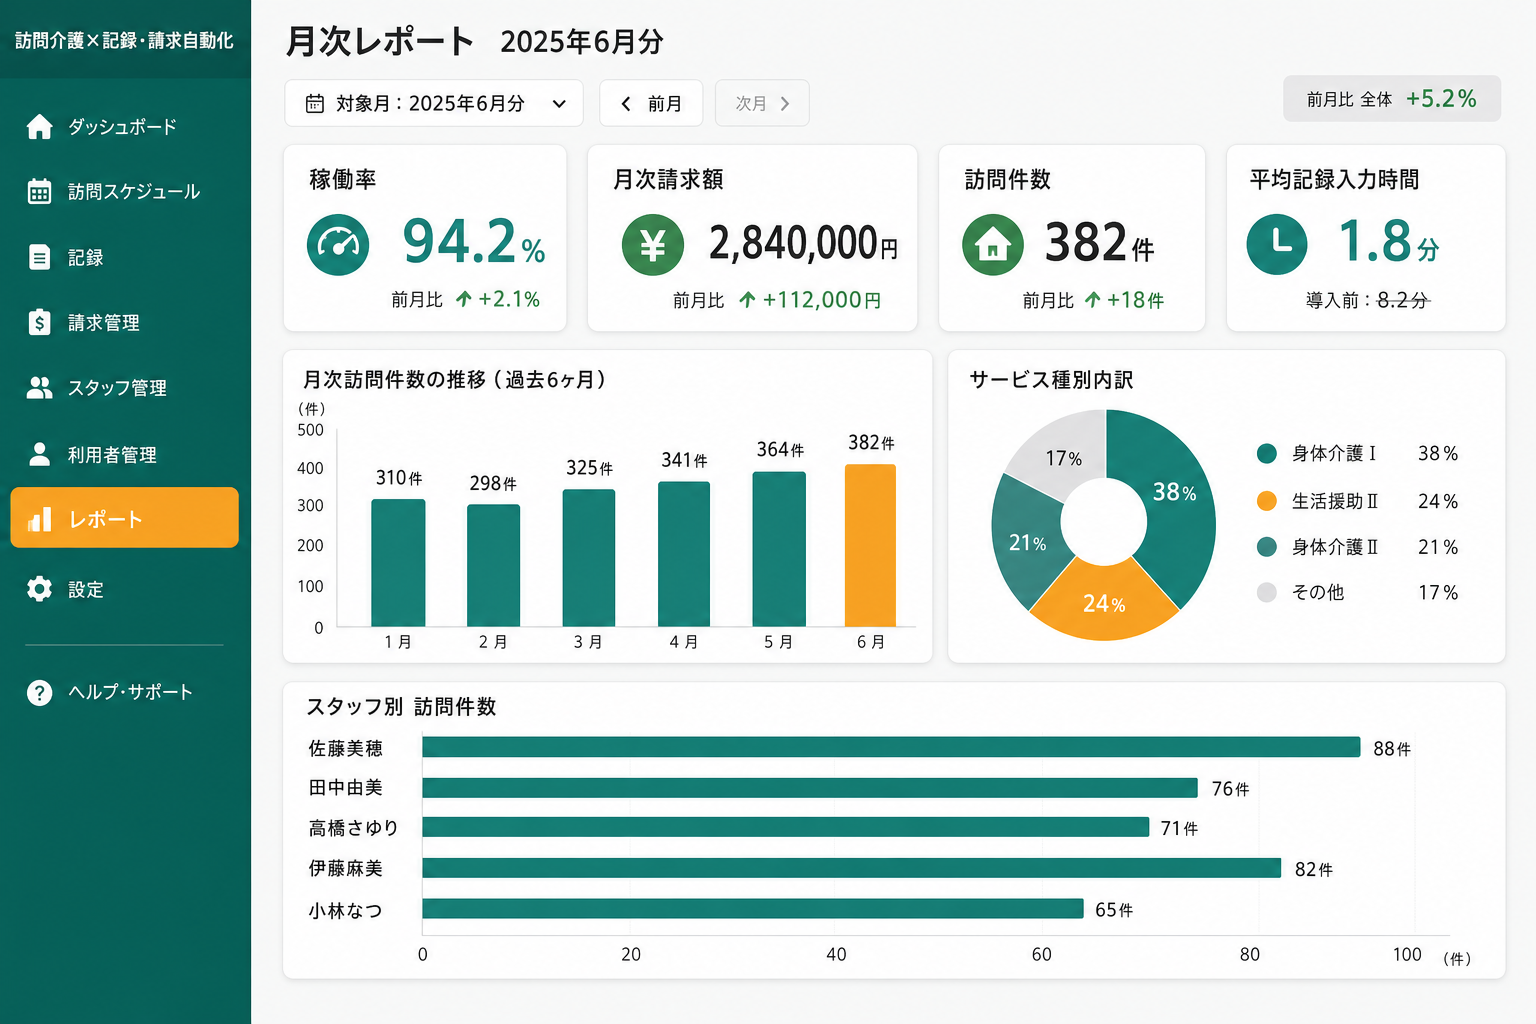The height and width of the screenshot is (1024, 1536).
Task: Click the 設定 gear icon
Action: pos(39,589)
